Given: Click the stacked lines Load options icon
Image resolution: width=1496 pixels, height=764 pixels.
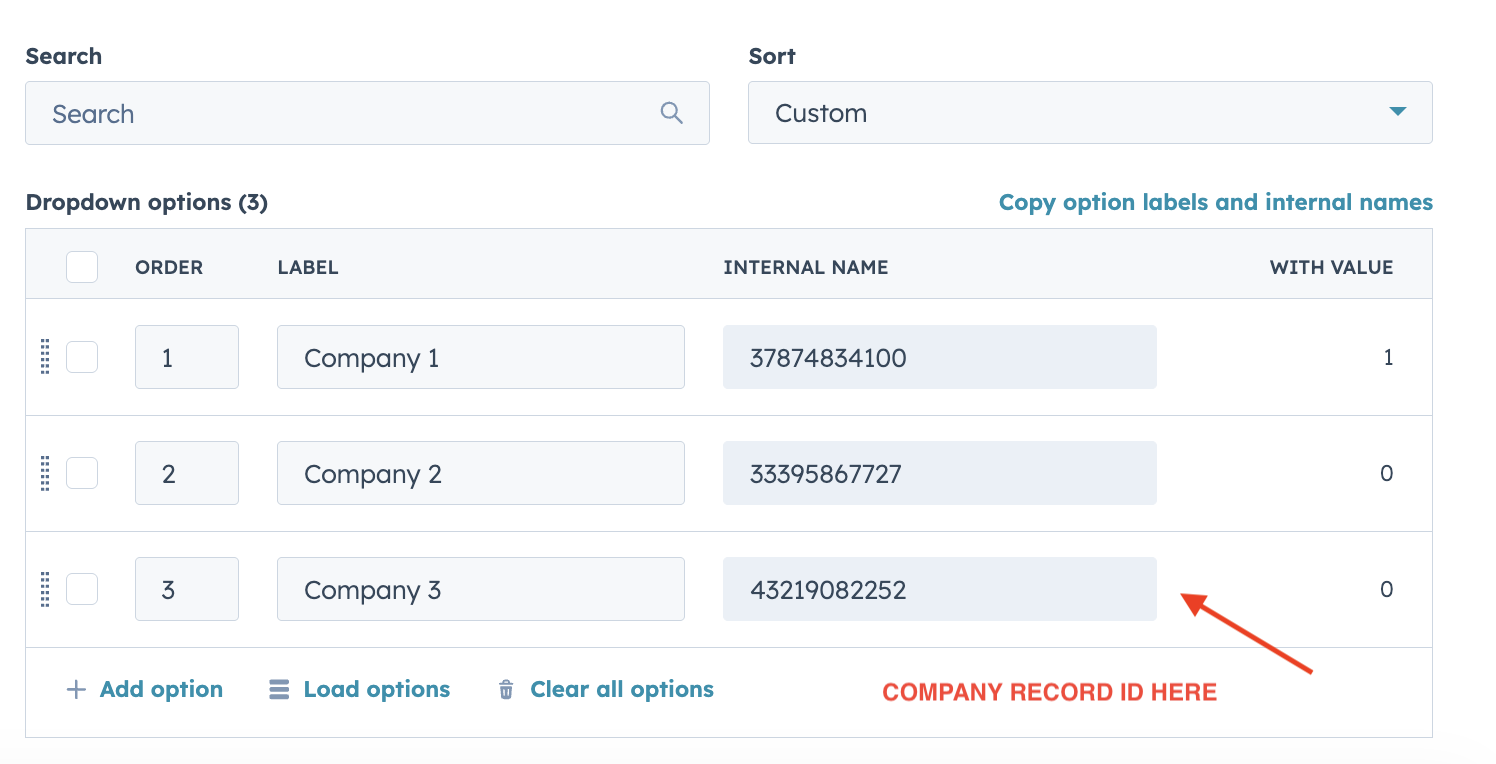Looking at the screenshot, I should [280, 690].
